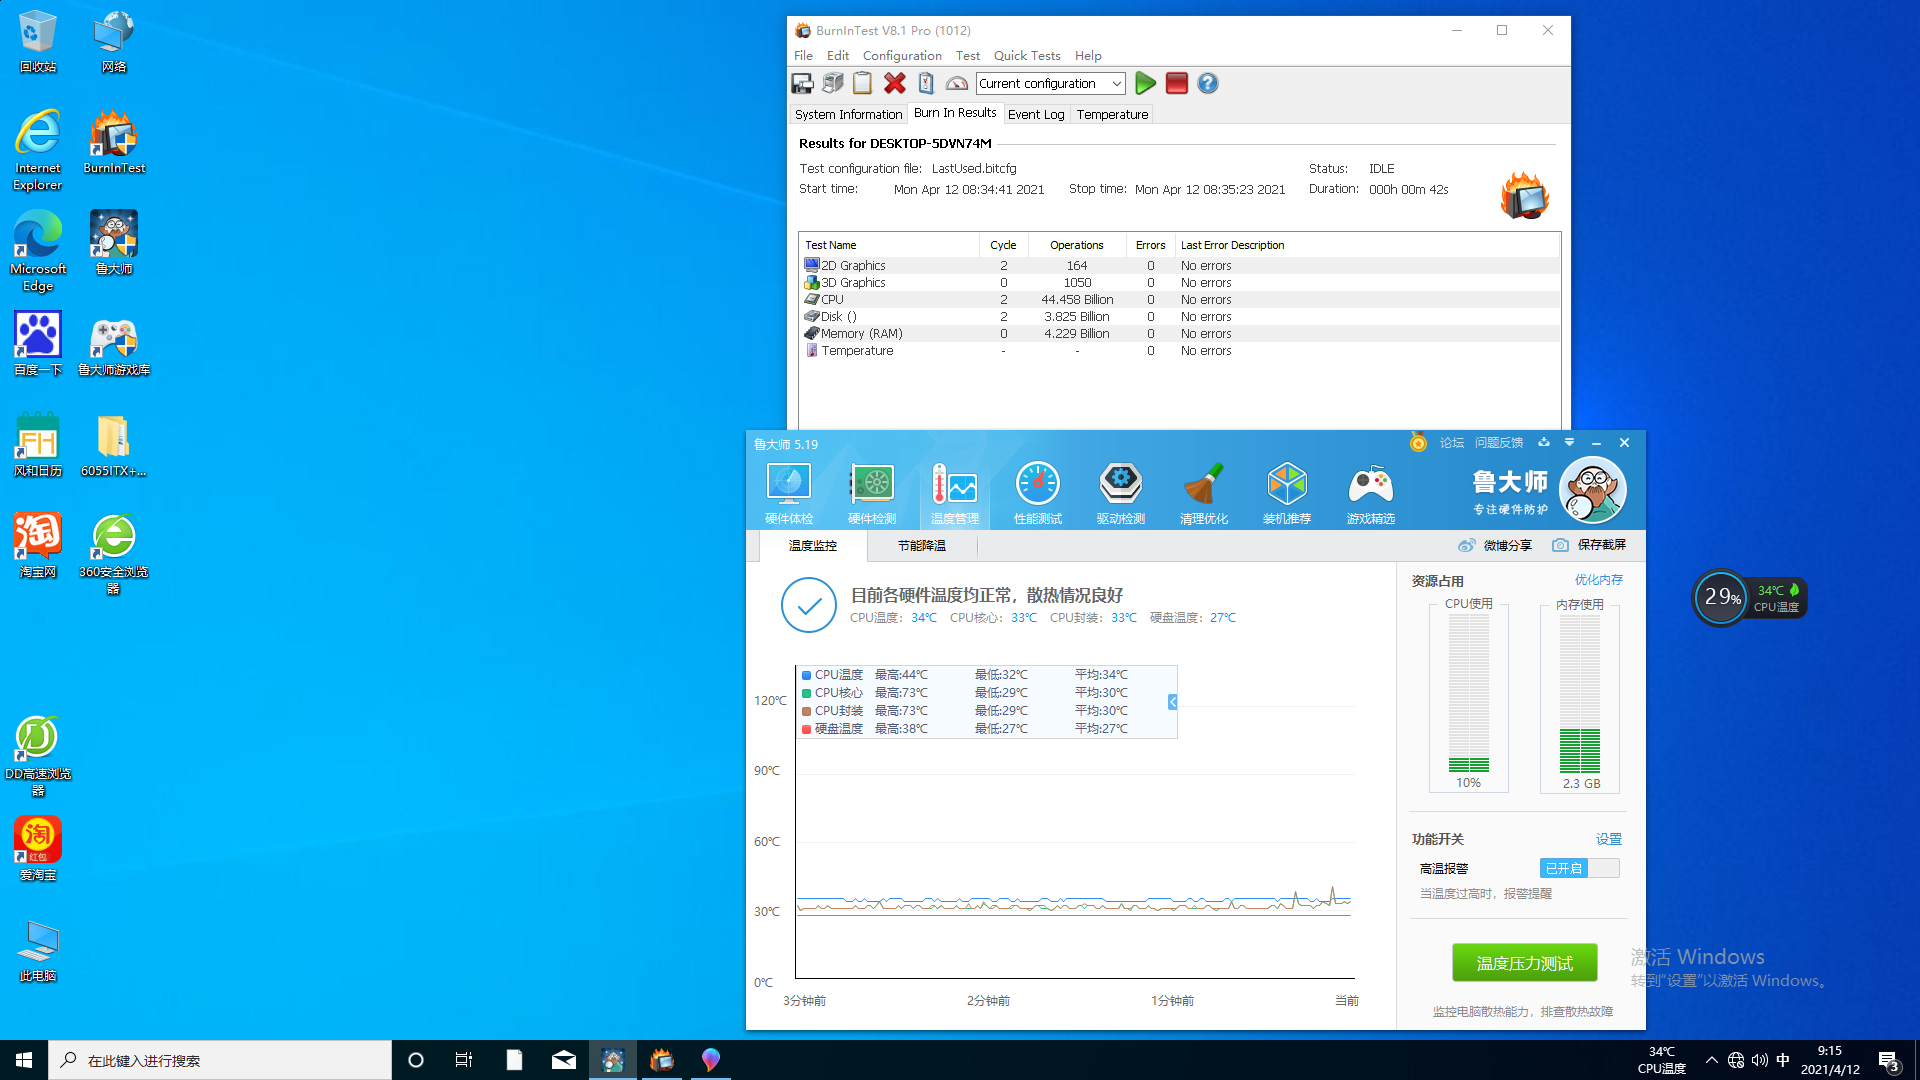Open help with blue question mark icon
The image size is (1920, 1080).
(x=1208, y=84)
